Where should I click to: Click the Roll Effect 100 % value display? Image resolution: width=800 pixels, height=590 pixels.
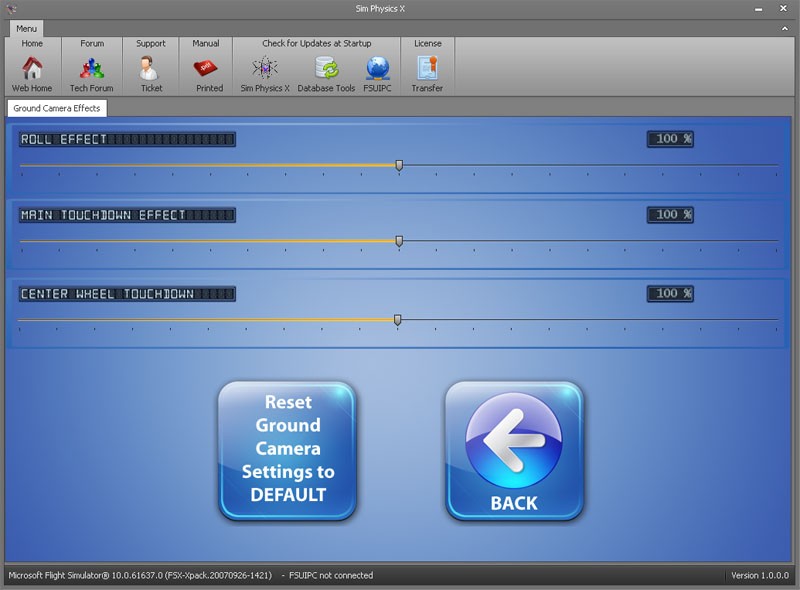670,139
